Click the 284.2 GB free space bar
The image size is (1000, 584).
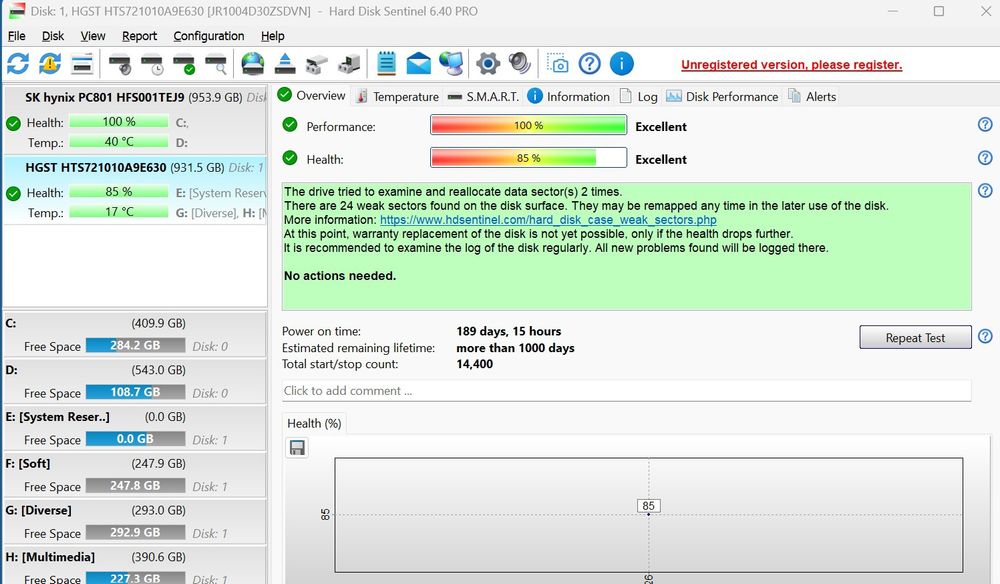(135, 346)
